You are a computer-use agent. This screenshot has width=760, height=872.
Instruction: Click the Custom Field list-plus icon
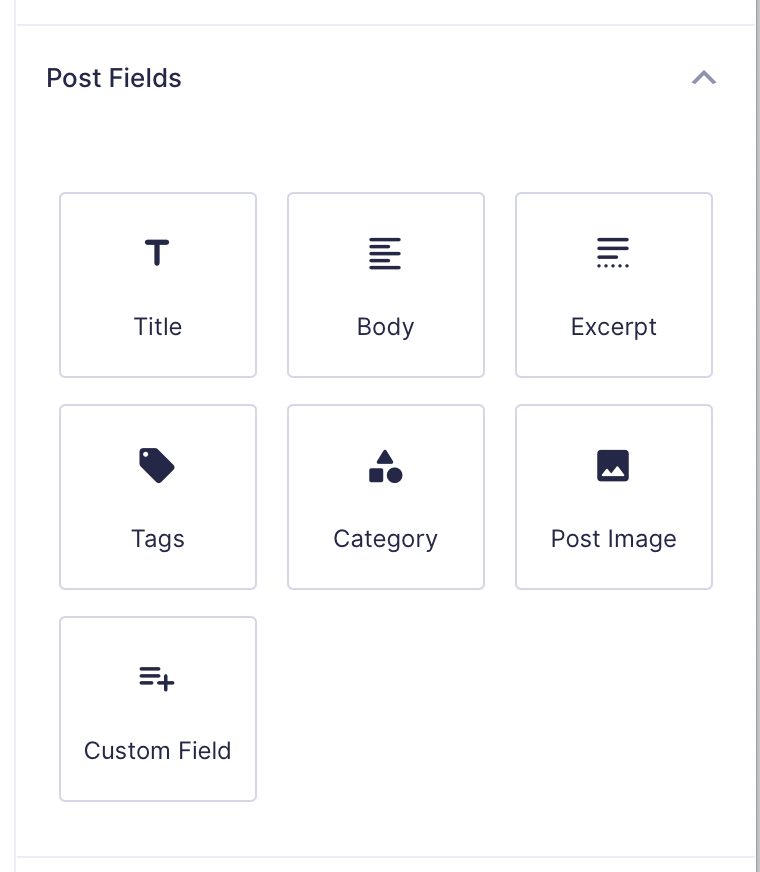point(157,678)
